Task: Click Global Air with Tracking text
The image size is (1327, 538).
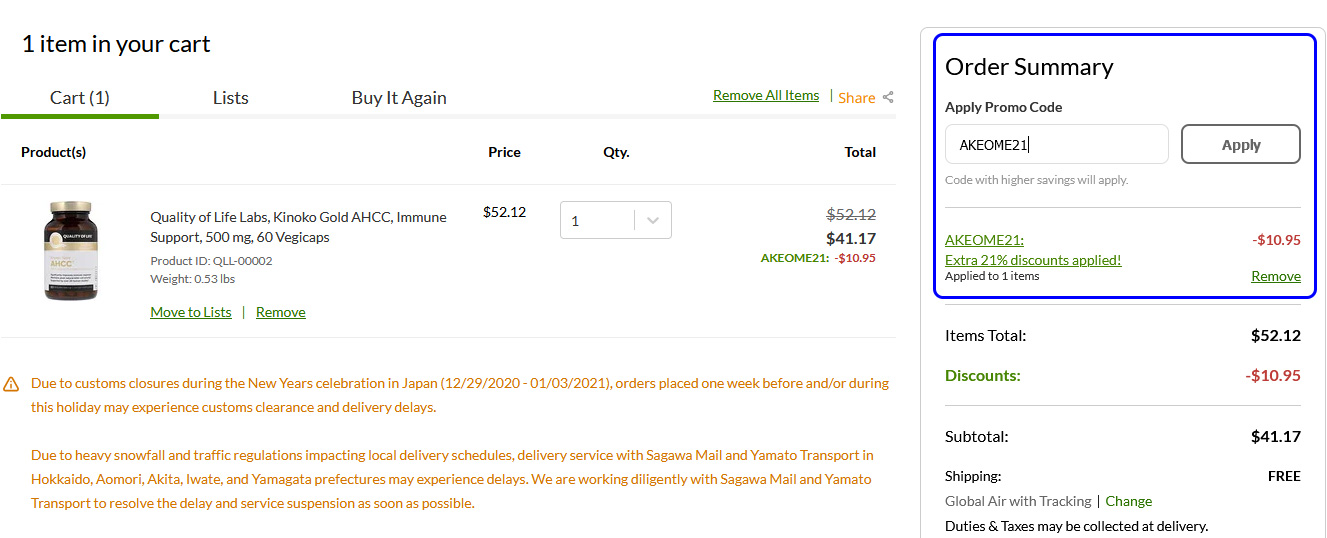Action: pos(1018,501)
